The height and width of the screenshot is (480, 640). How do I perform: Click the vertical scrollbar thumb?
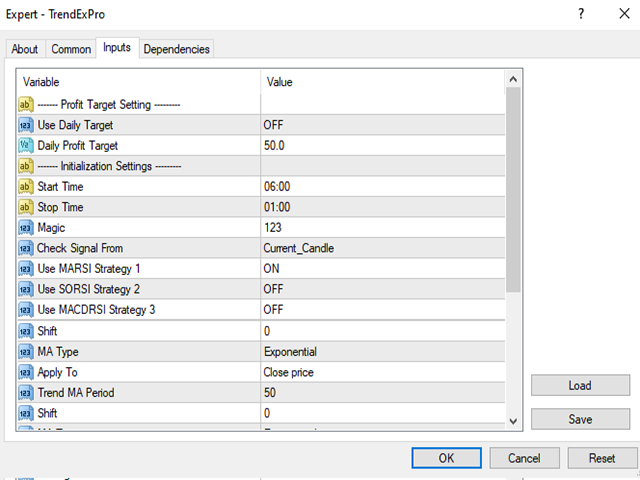(513, 190)
